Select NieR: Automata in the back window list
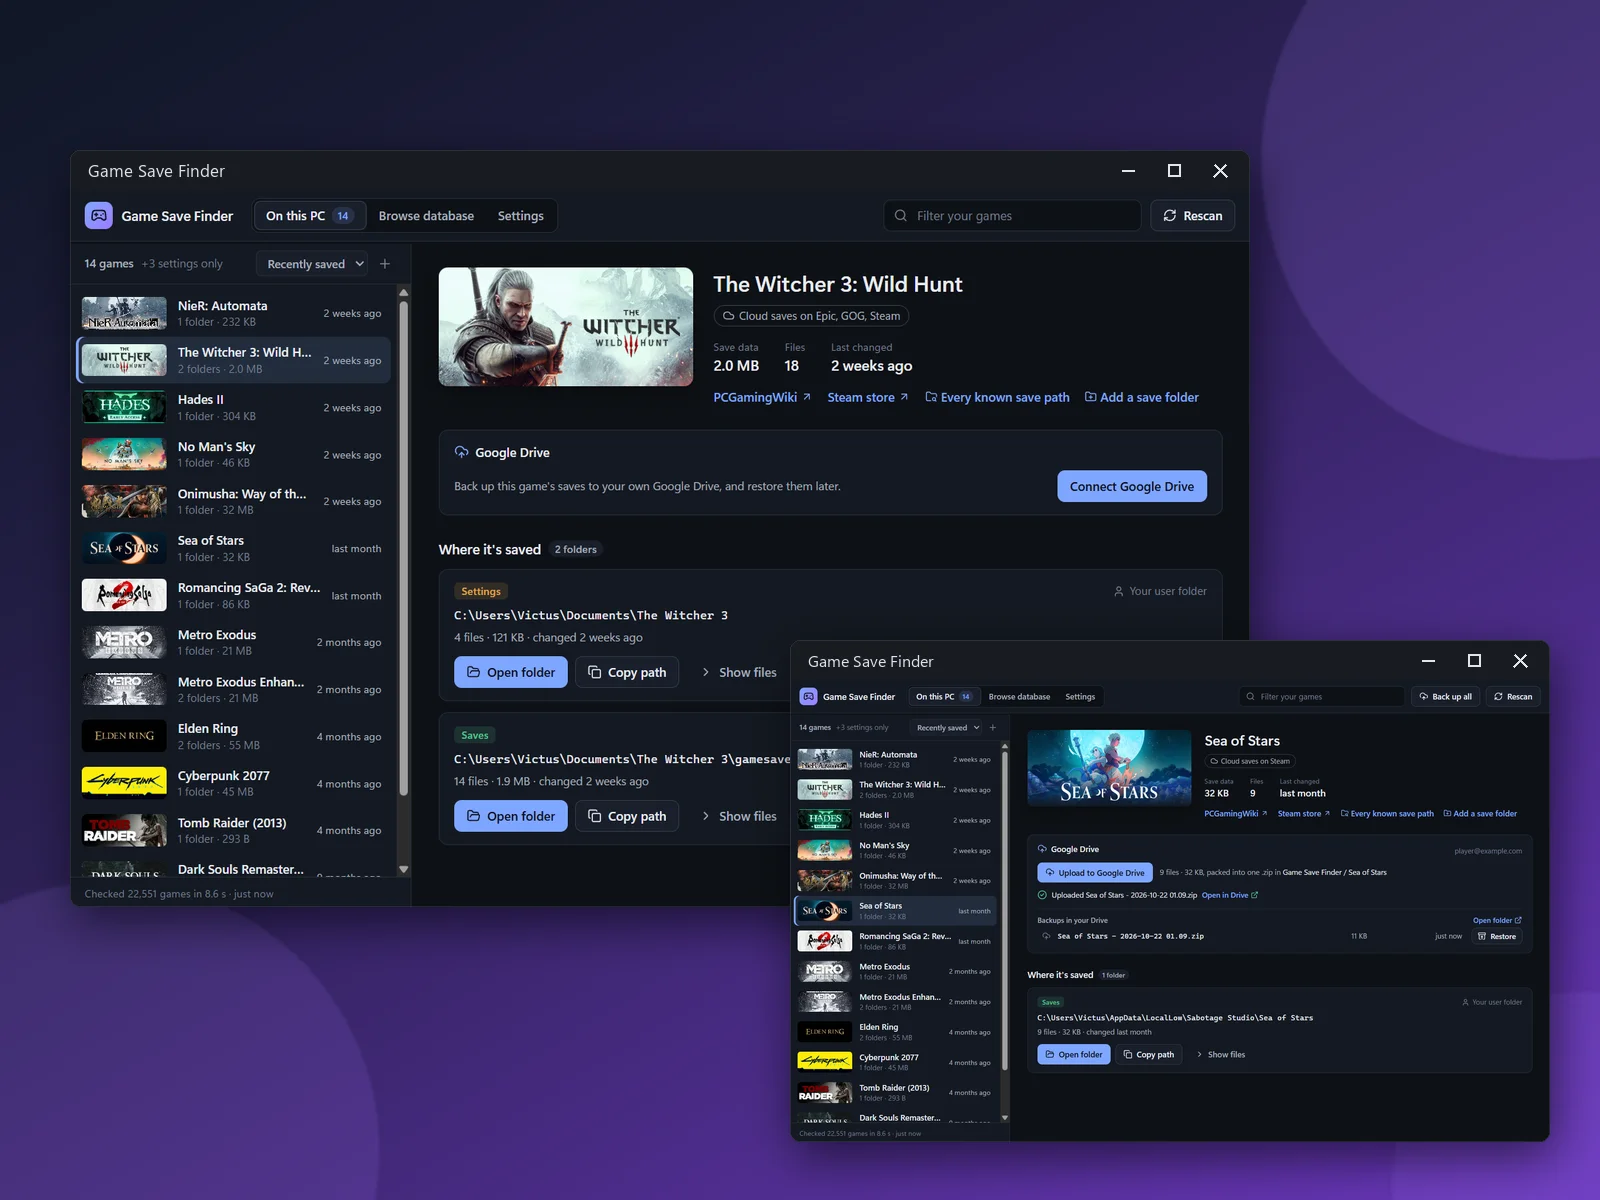Image resolution: width=1600 pixels, height=1200 pixels. 234,313
